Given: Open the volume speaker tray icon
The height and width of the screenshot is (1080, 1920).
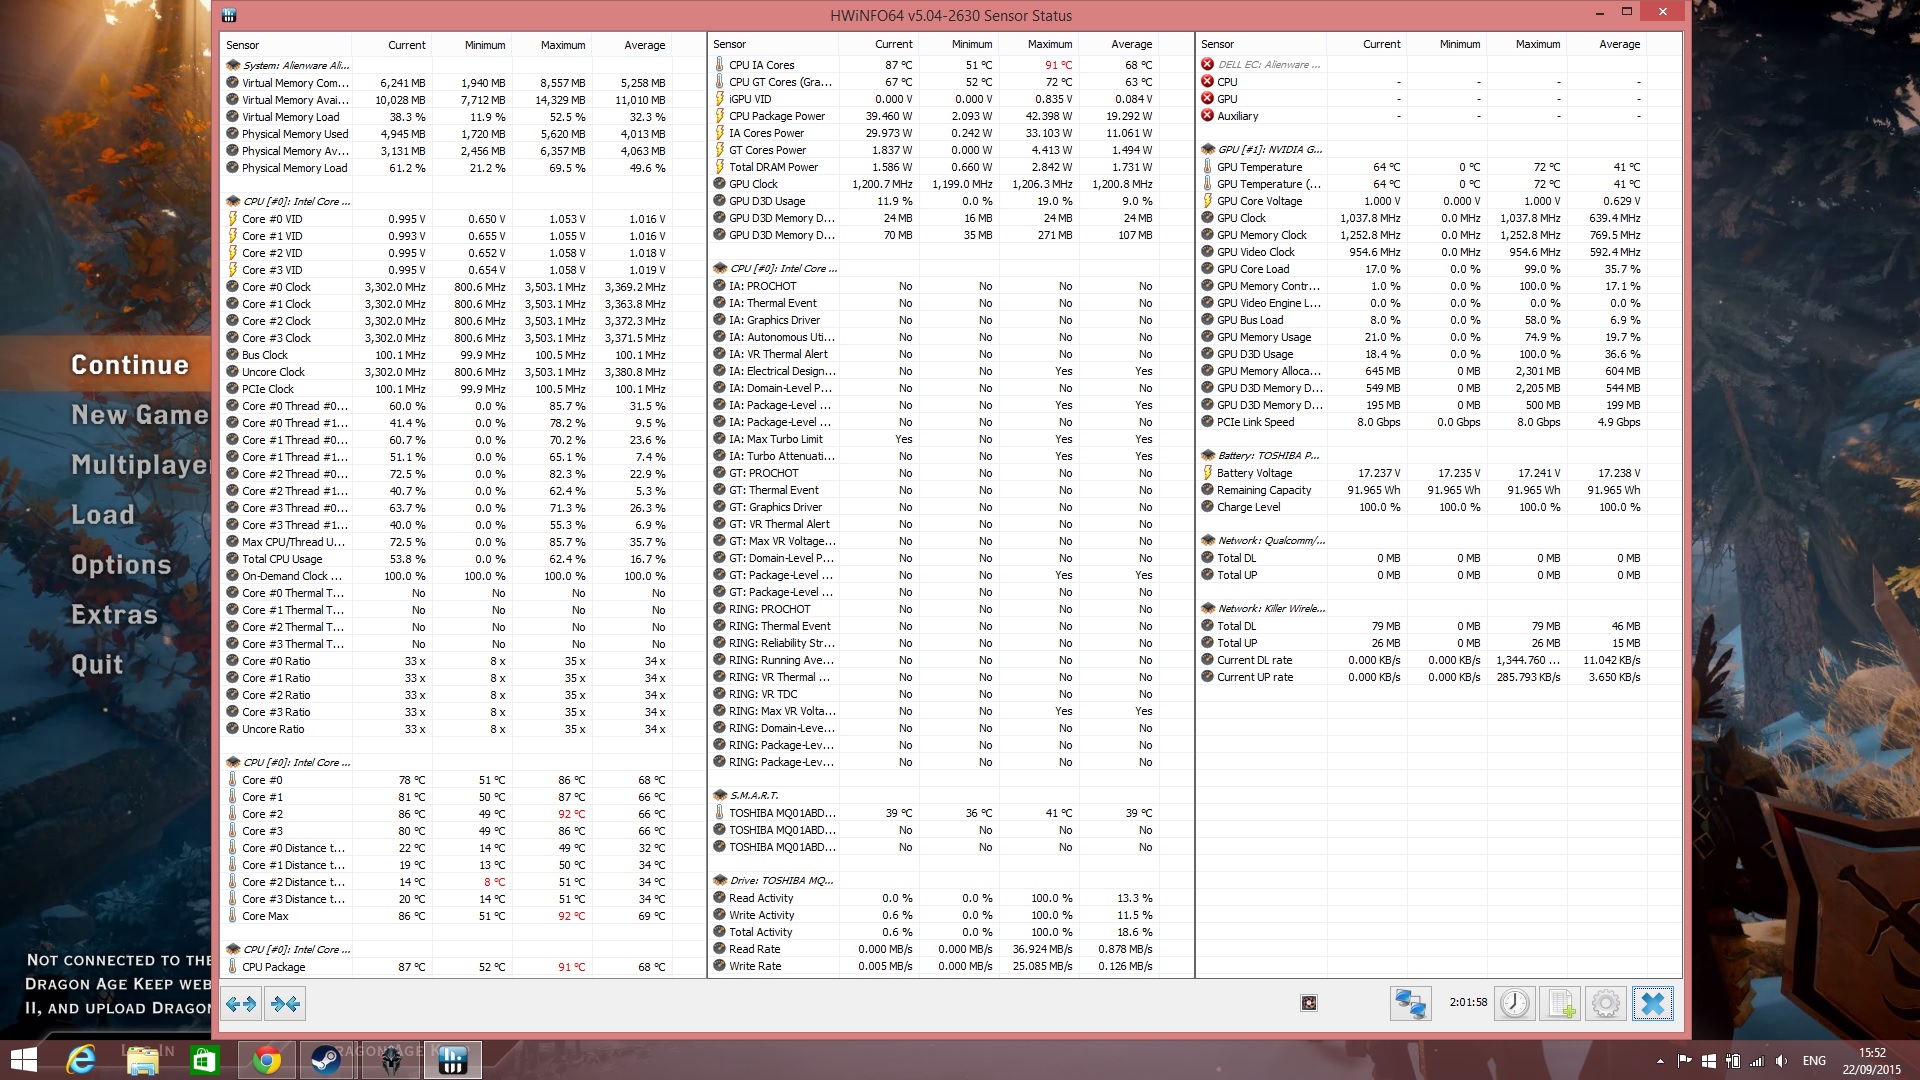Looking at the screenshot, I should [x=1781, y=1061].
